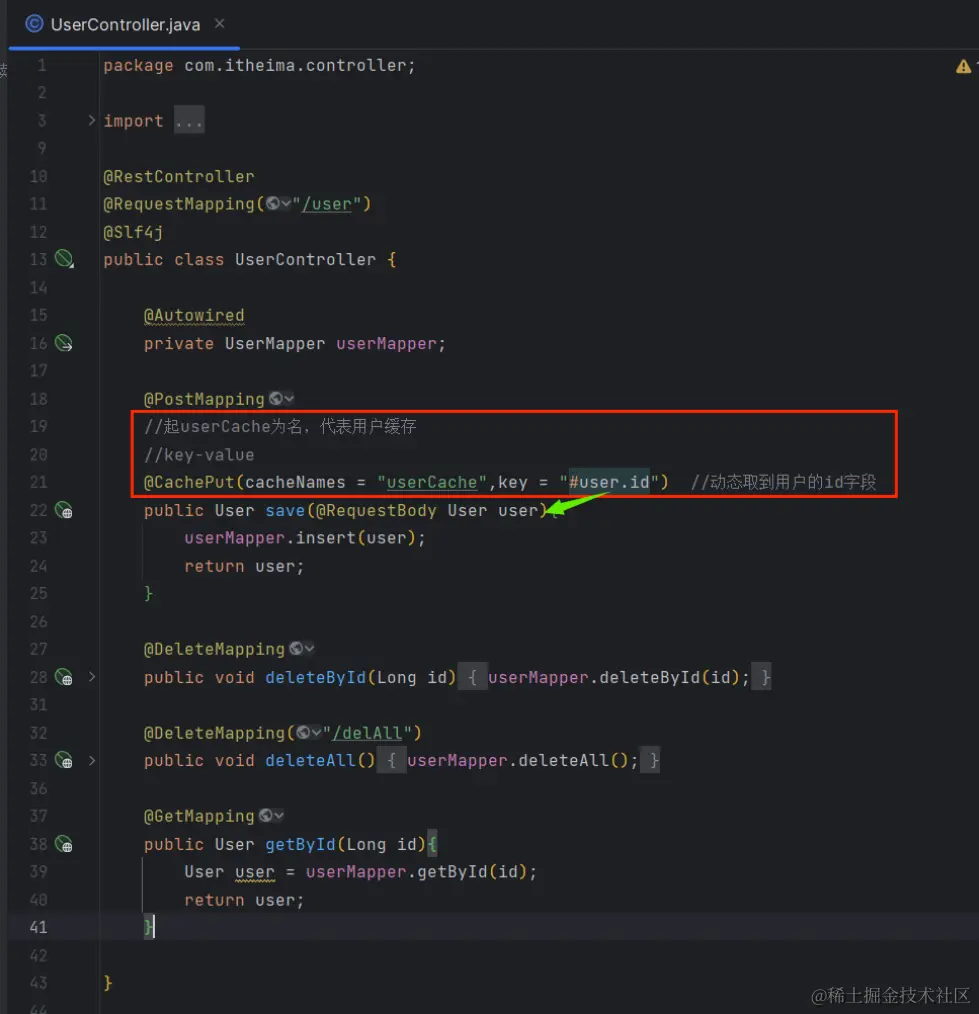979x1014 pixels.
Task: Open the globe dropdown inside @DeleteMapping /delAll
Action: point(308,733)
